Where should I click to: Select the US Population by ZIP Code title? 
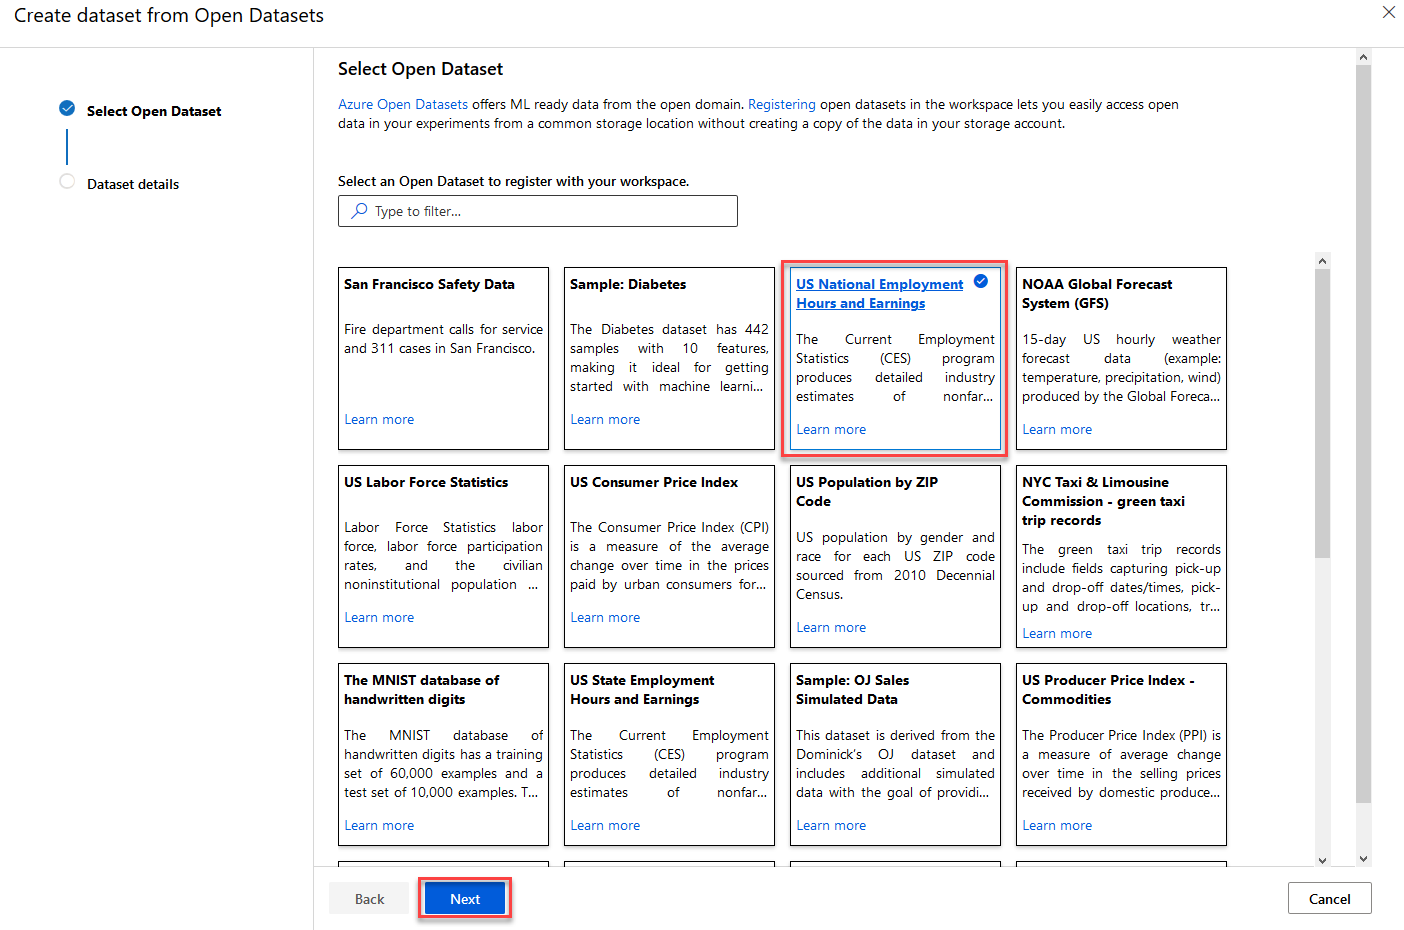coord(867,492)
